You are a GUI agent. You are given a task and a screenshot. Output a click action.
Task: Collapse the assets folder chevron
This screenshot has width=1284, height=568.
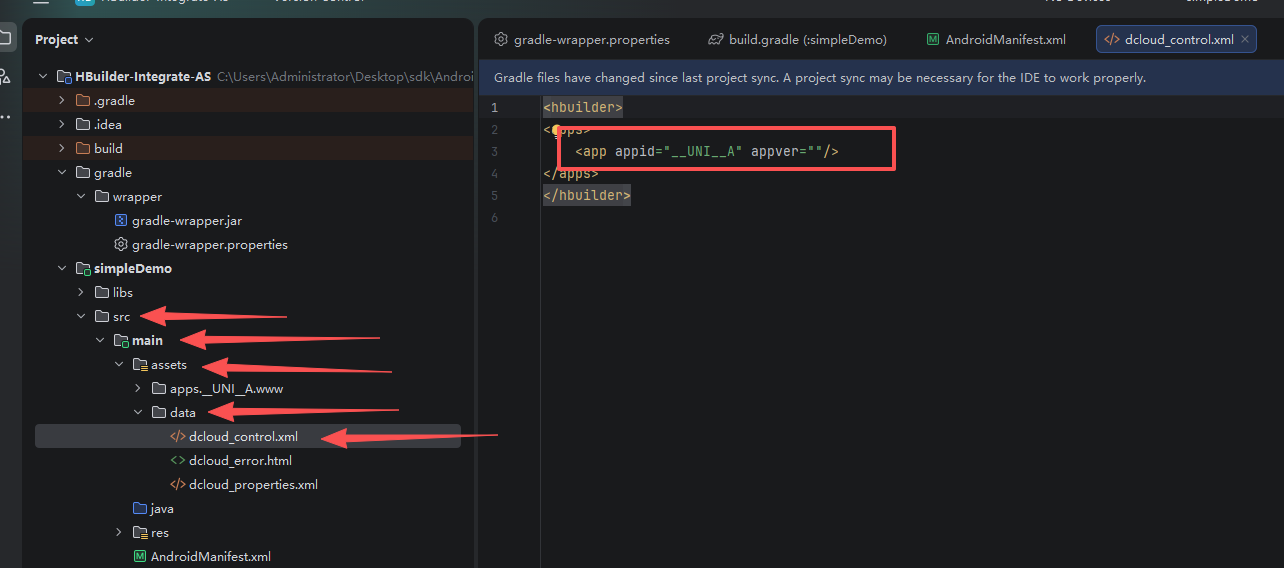tap(118, 364)
